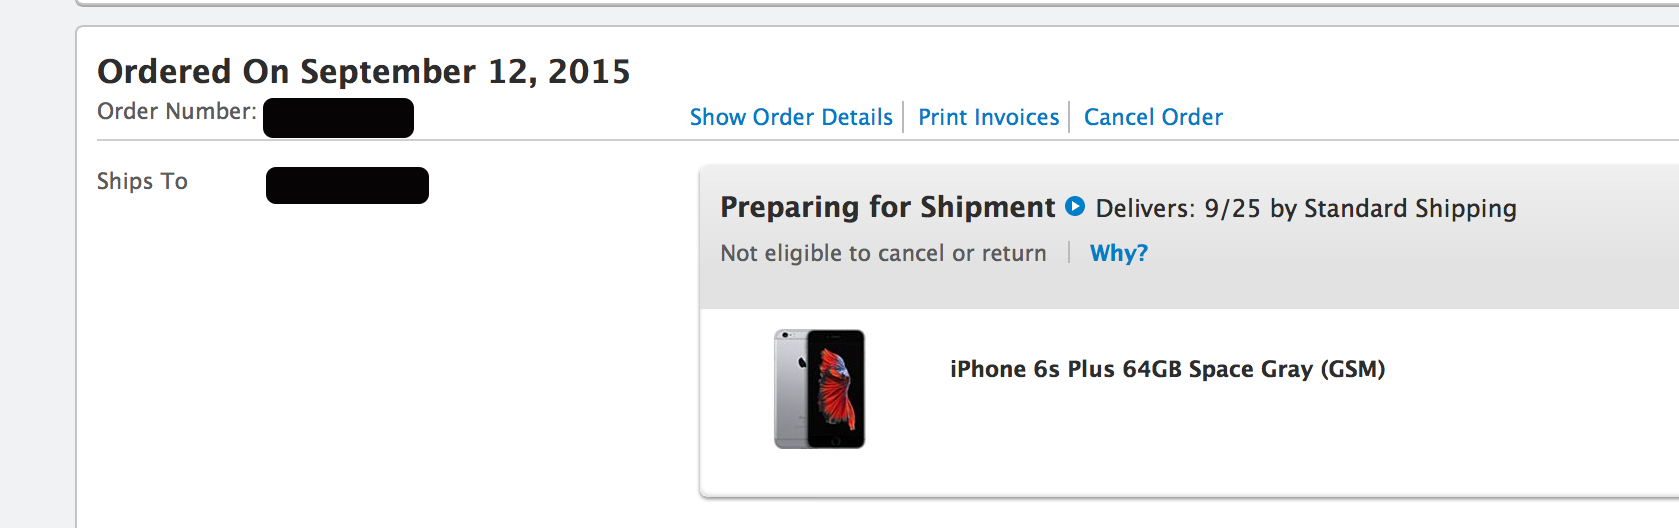Click the blue arrow icon beside Preparing for Shipment
Image resolution: width=1679 pixels, height=528 pixels.
[x=1075, y=206]
